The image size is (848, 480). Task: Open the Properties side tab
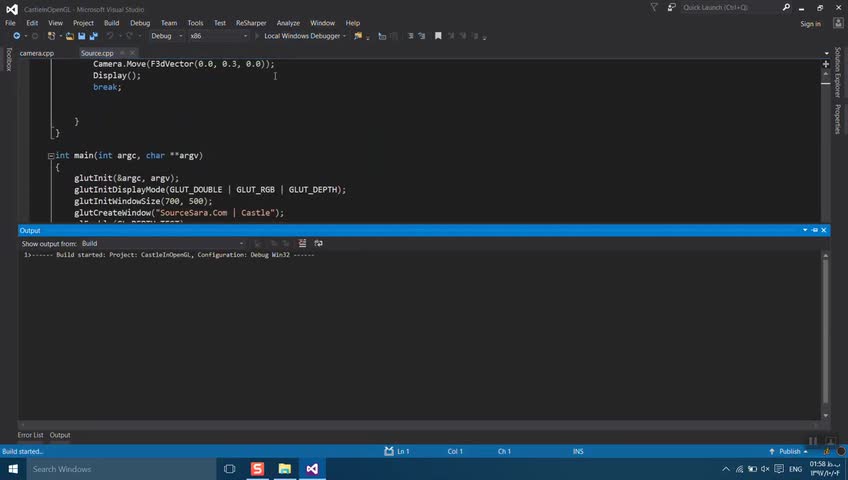[837, 119]
